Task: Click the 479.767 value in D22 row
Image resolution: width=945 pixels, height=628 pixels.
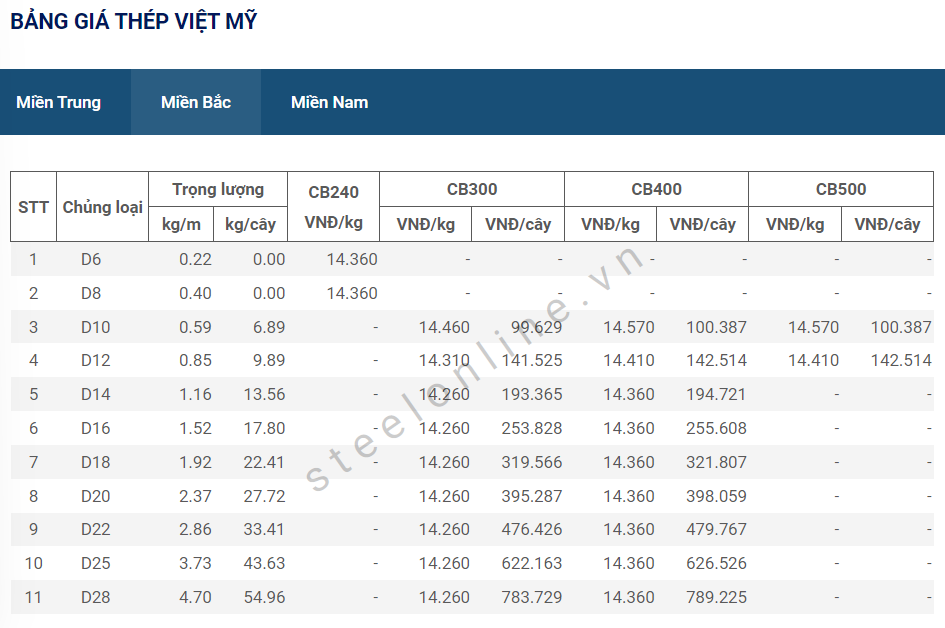Action: (x=717, y=530)
